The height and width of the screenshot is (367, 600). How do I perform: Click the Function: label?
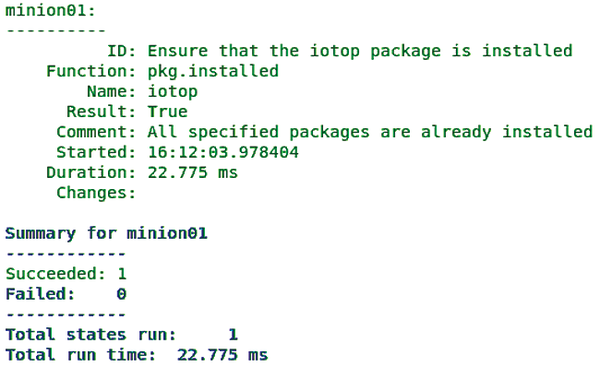(x=91, y=72)
